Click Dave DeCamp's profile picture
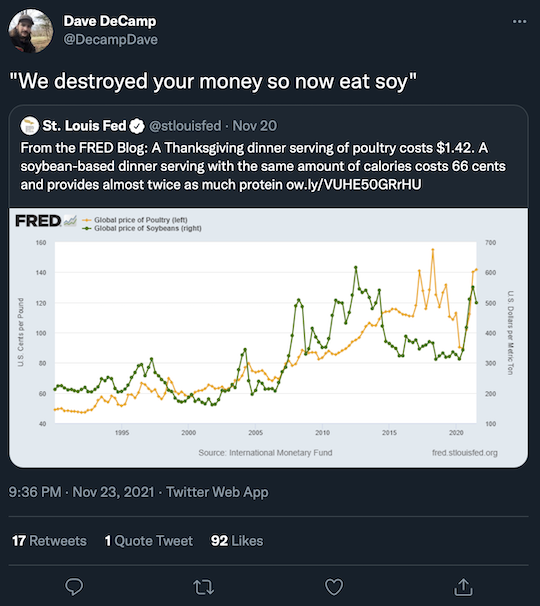The height and width of the screenshot is (606, 540). [x=31, y=31]
